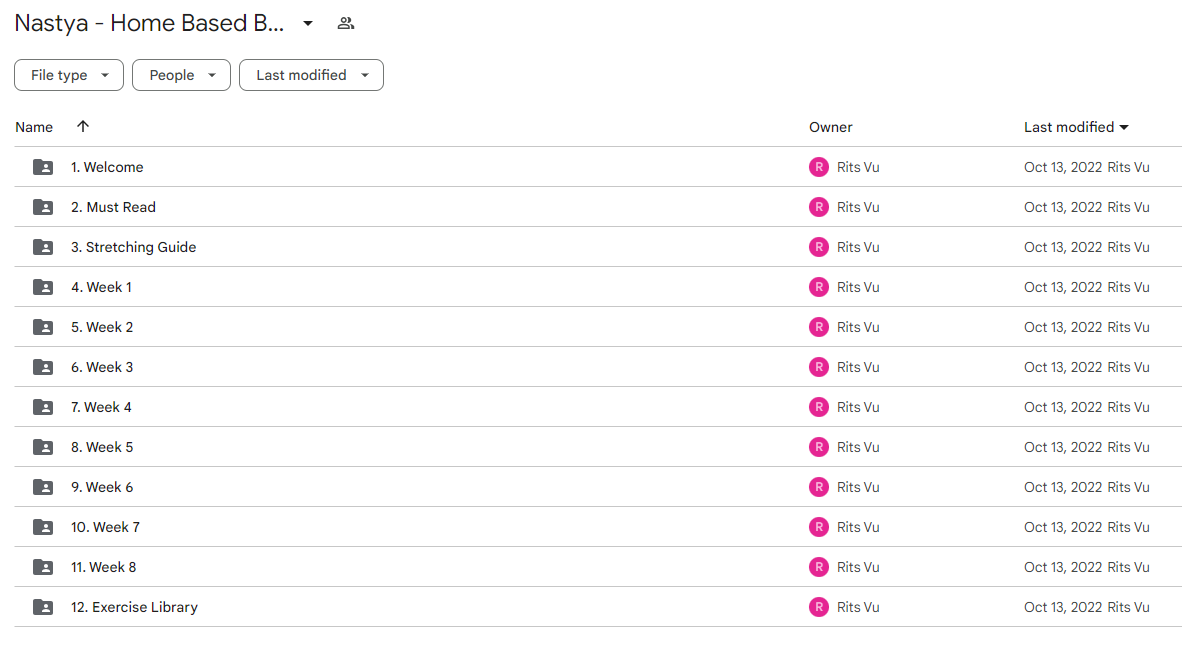Click Rits Vu avatar in the 2. Must Read row
The height and width of the screenshot is (656, 1182).
click(819, 207)
